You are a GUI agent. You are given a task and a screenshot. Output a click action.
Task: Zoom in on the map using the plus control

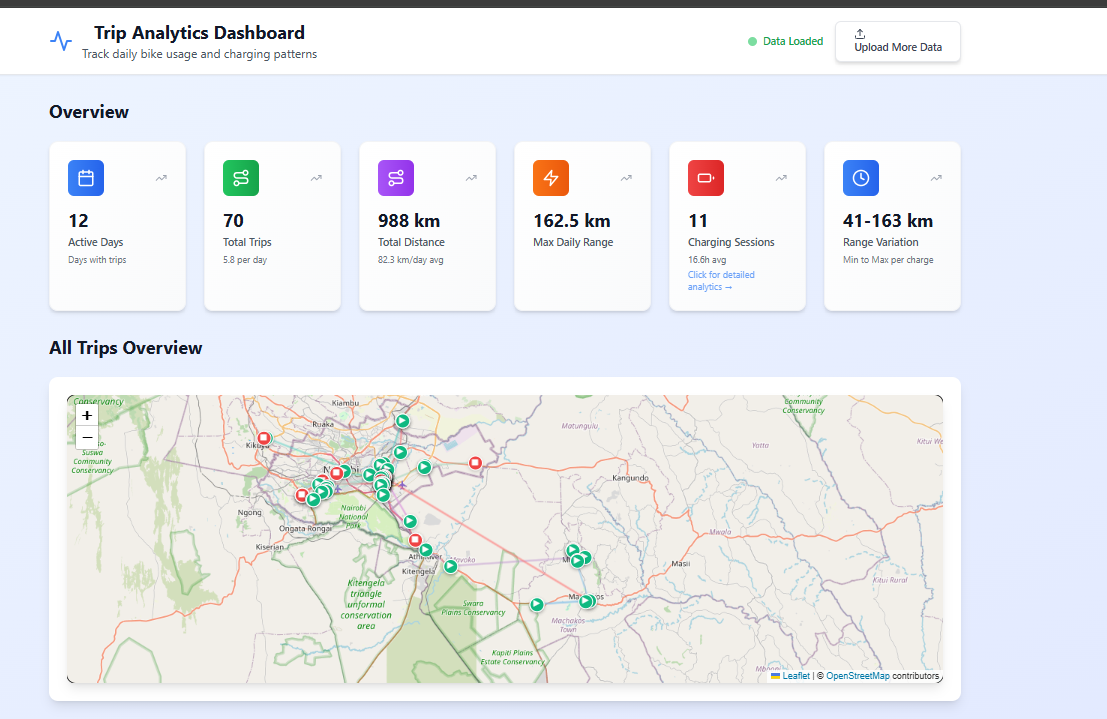pyautogui.click(x=86, y=414)
